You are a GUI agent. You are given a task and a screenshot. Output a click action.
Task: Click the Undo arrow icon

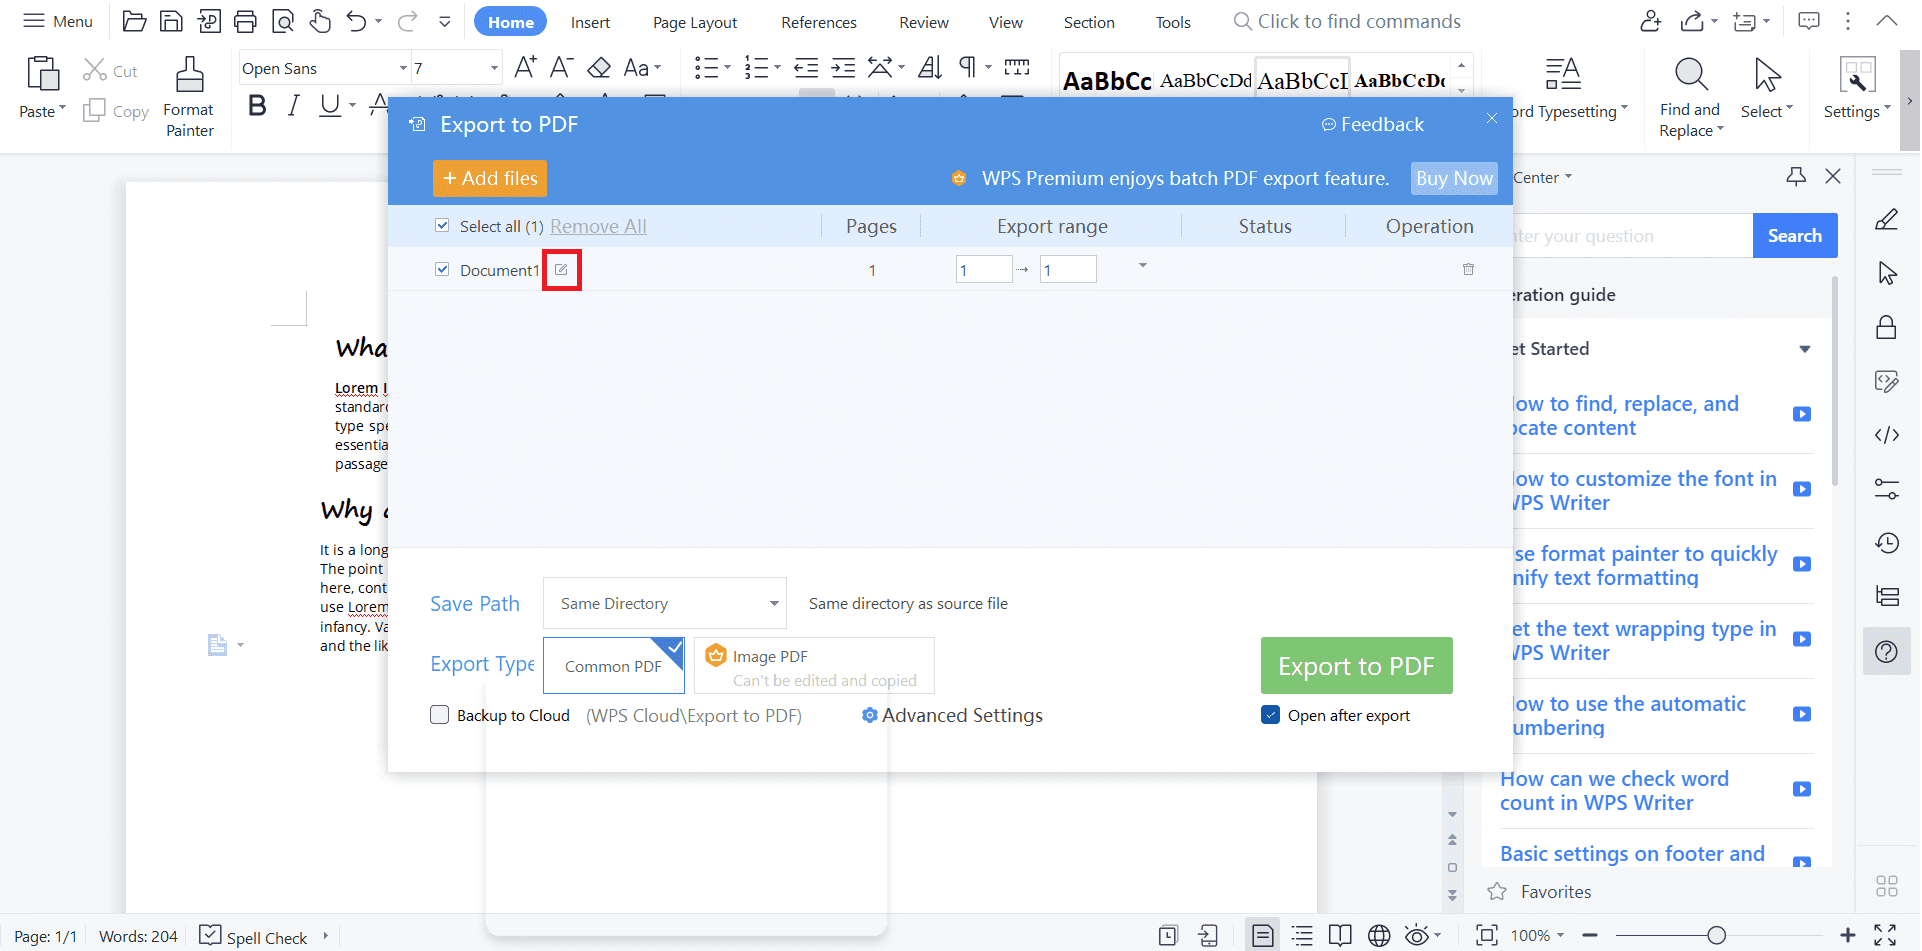tap(356, 21)
